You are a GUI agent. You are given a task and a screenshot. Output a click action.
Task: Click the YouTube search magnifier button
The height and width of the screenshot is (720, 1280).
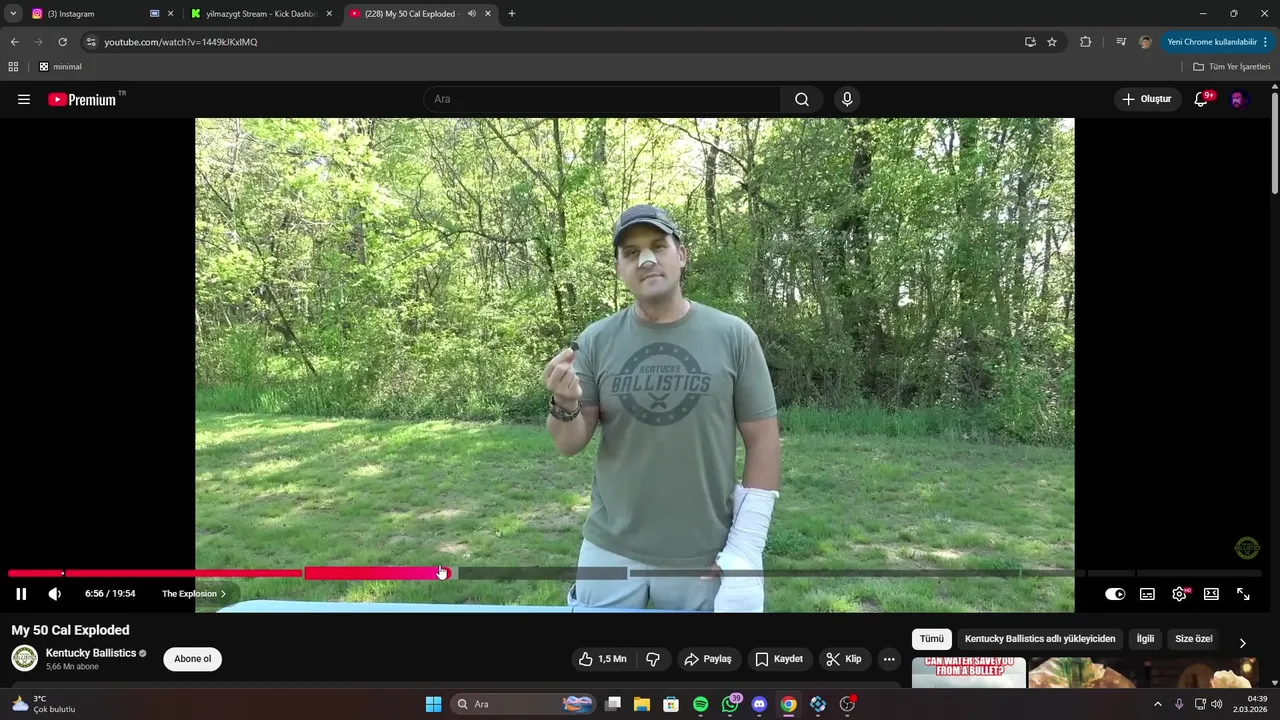[802, 99]
